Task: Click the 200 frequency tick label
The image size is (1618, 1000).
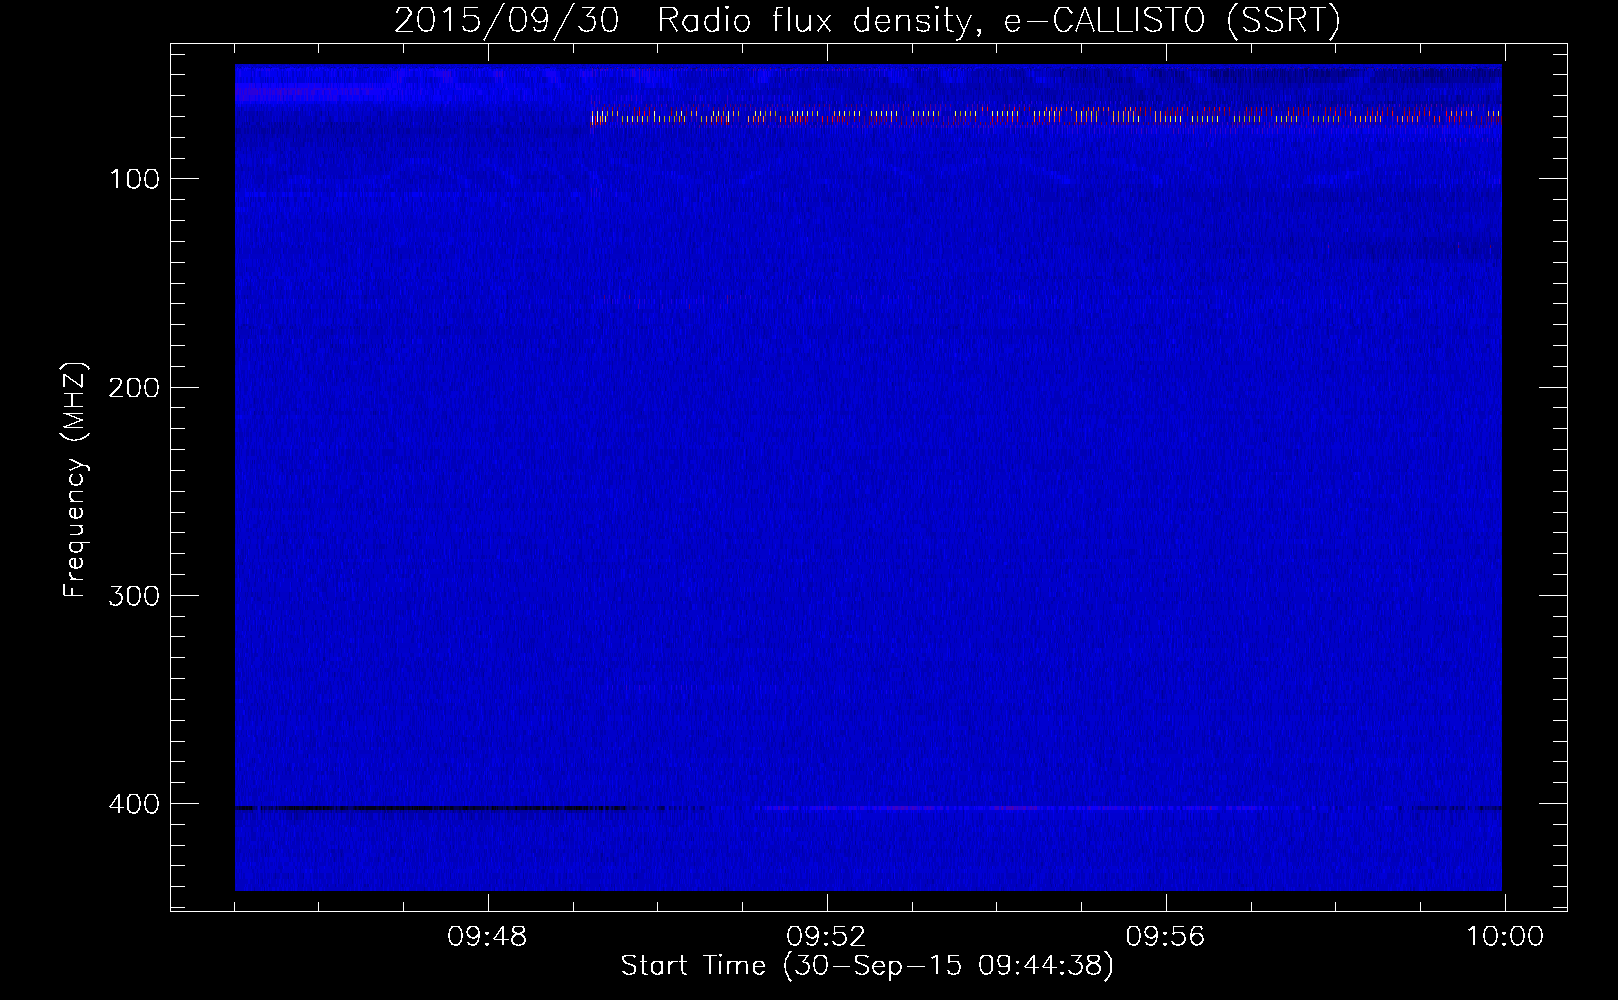Action: click(x=134, y=388)
